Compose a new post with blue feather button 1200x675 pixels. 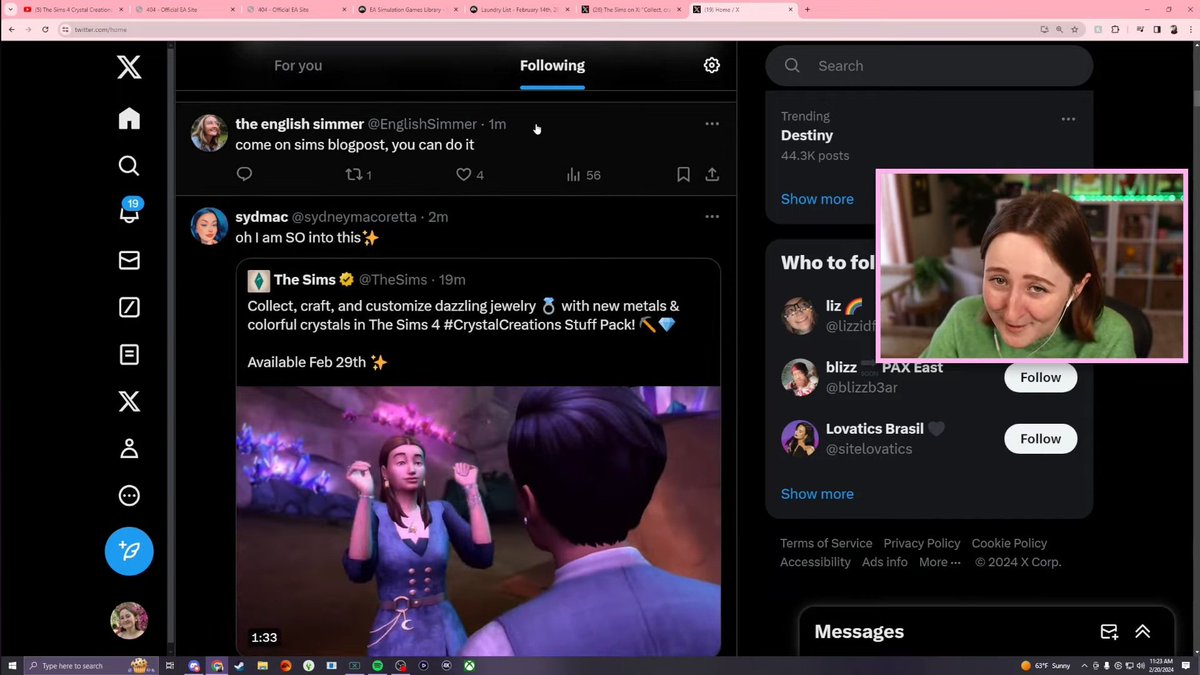click(x=129, y=551)
